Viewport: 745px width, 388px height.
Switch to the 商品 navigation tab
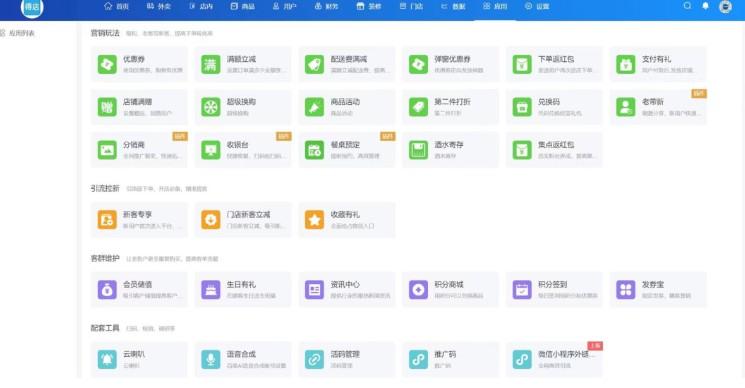click(x=243, y=6)
